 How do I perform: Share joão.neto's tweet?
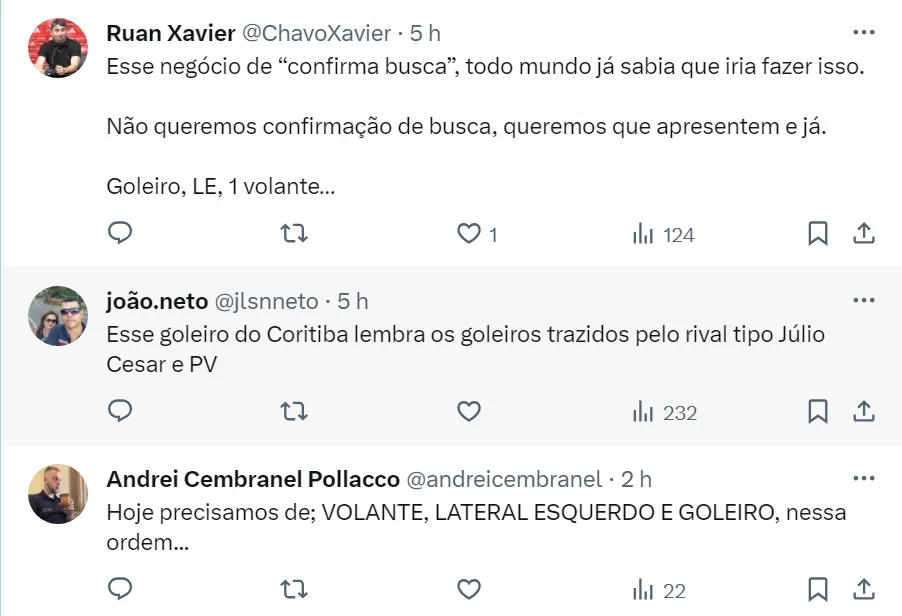[864, 412]
